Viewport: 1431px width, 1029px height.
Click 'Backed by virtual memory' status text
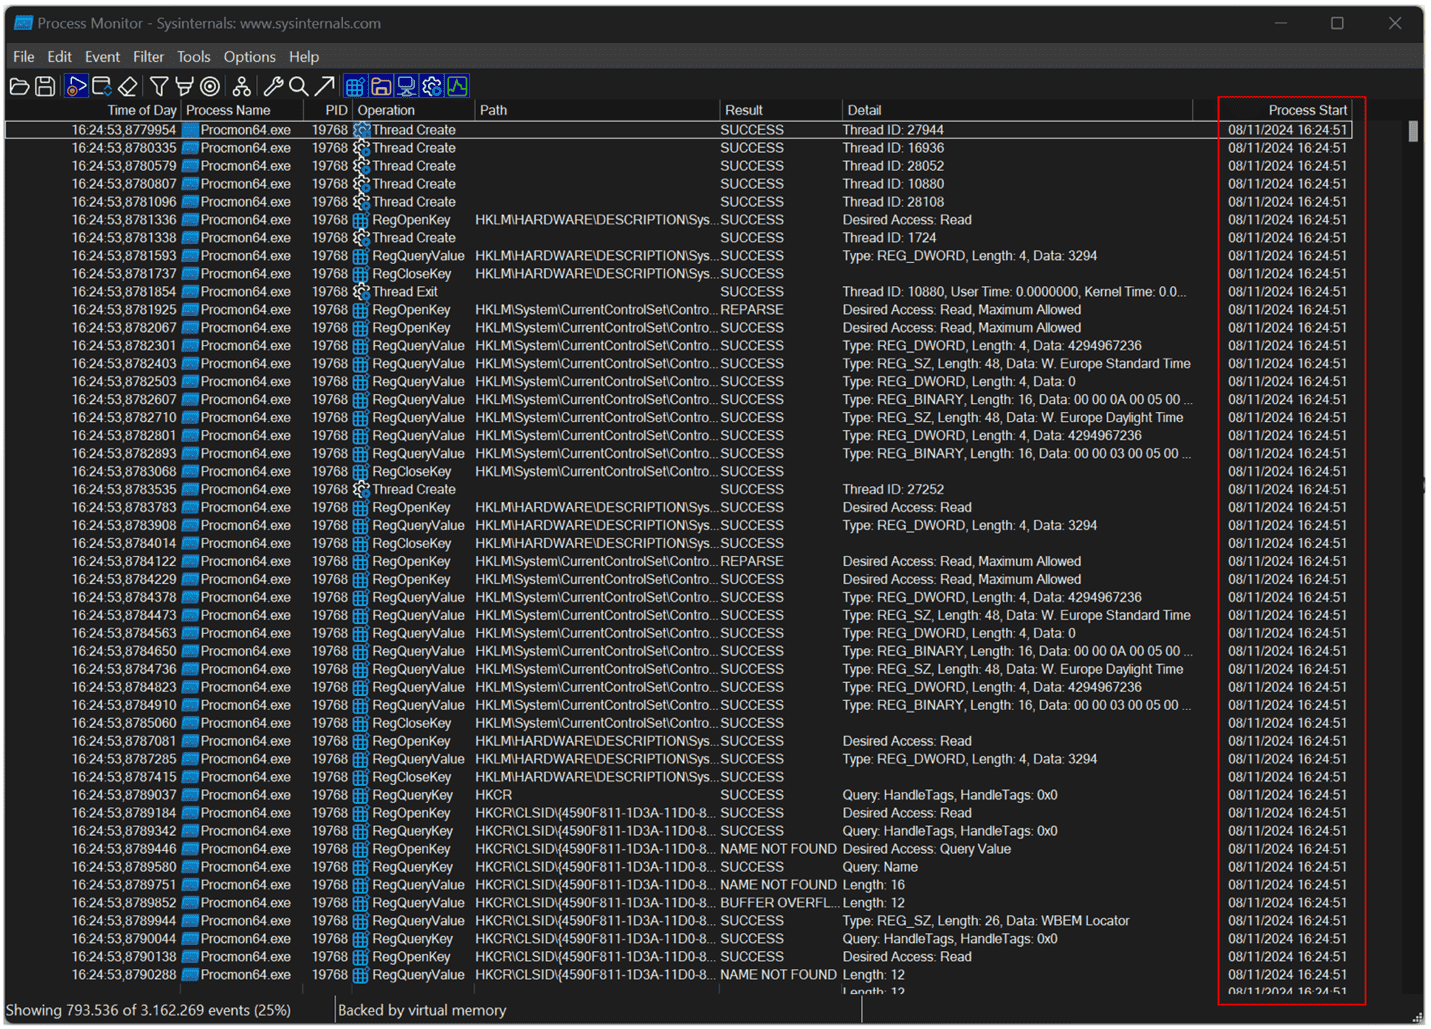[422, 1010]
